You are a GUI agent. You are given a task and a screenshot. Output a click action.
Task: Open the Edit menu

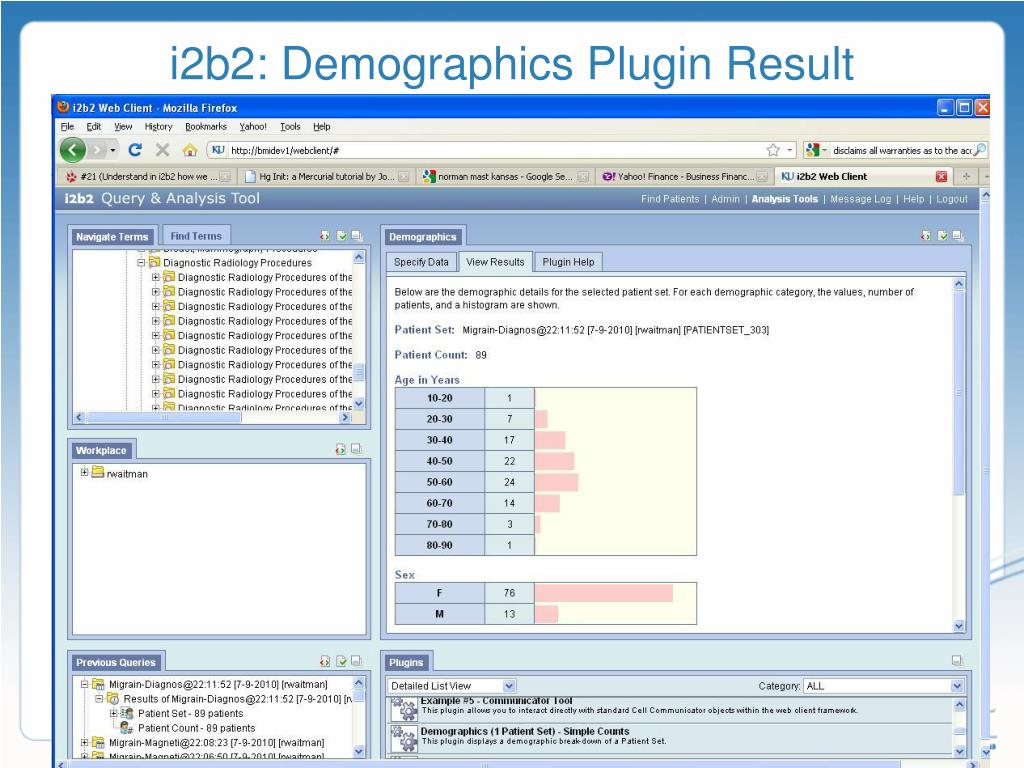[94, 127]
